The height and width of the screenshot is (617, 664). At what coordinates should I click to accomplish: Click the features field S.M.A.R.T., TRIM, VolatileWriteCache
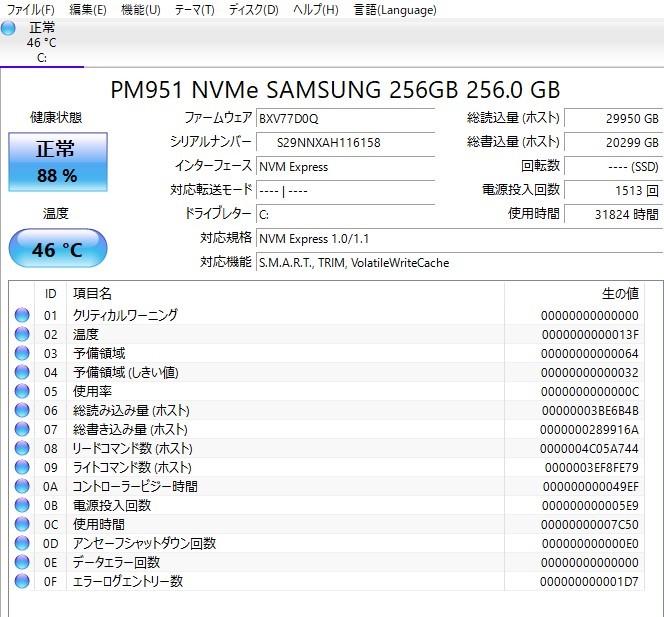click(459, 263)
